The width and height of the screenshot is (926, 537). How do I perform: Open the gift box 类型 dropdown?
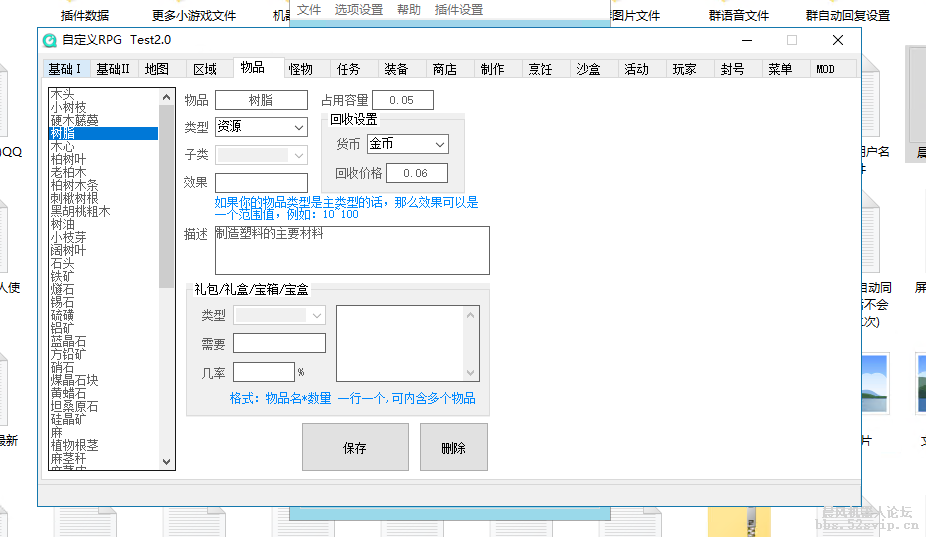279,315
